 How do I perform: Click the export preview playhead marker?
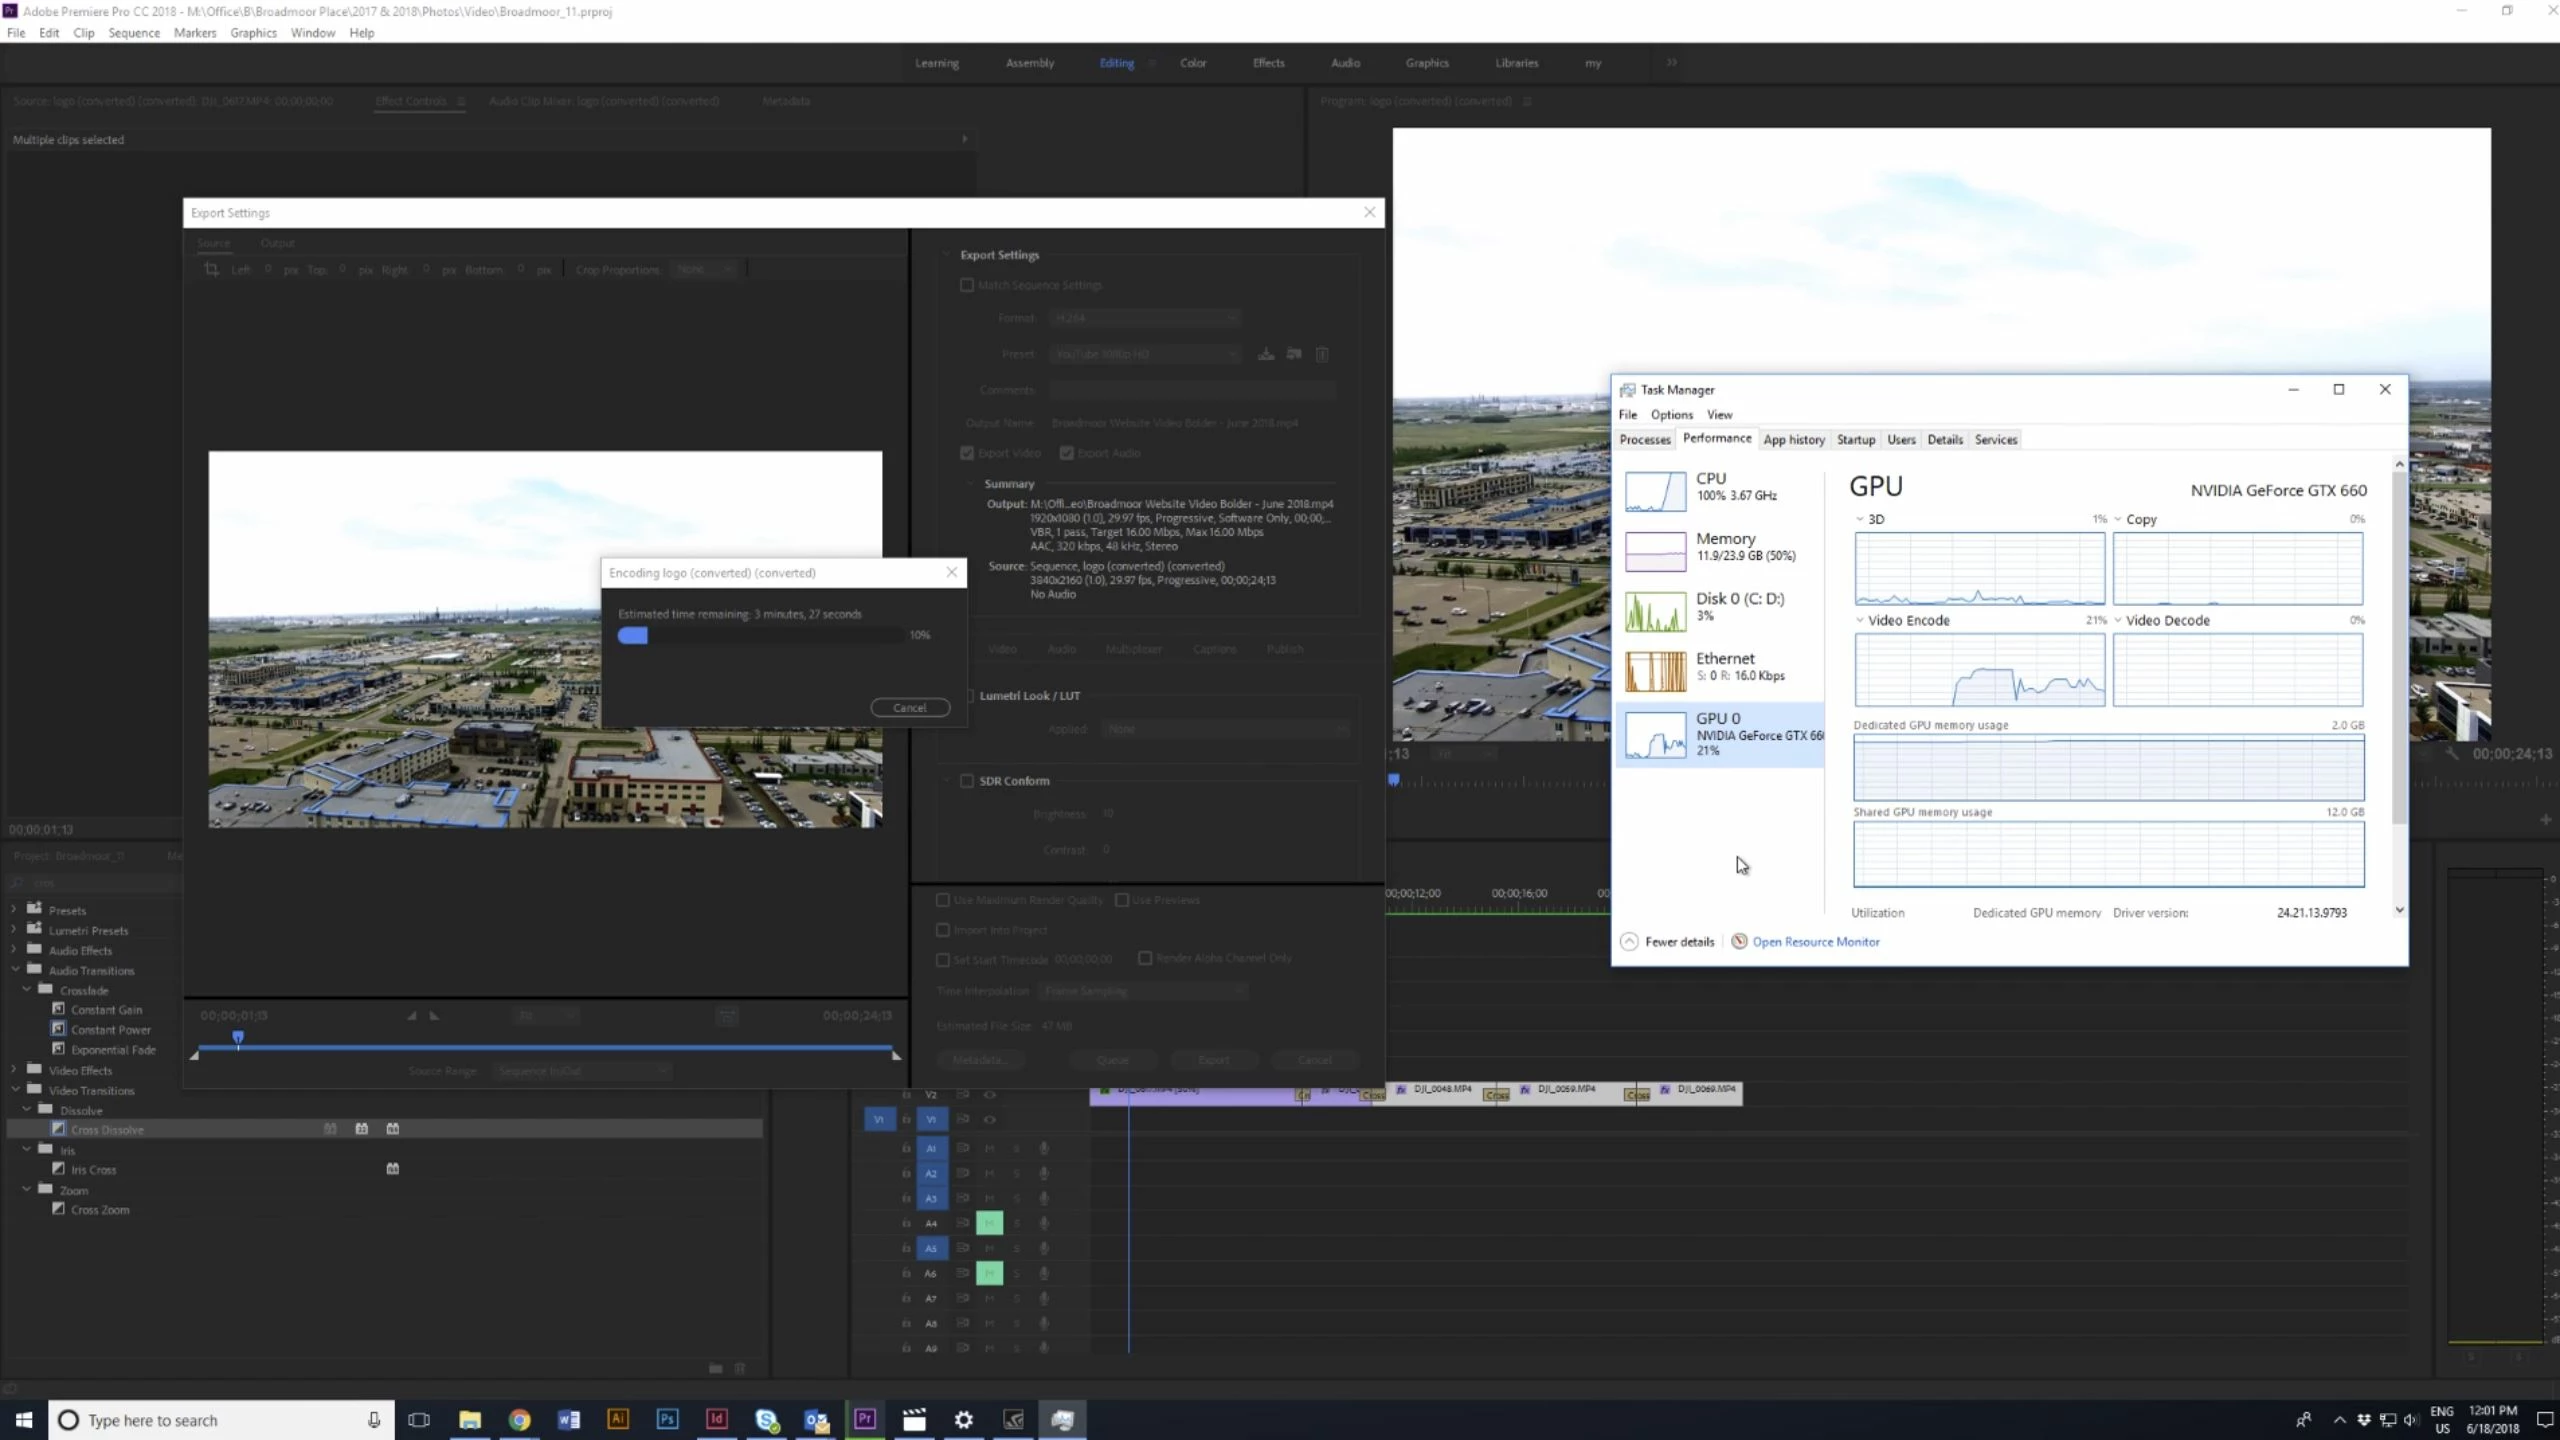[x=238, y=1038]
